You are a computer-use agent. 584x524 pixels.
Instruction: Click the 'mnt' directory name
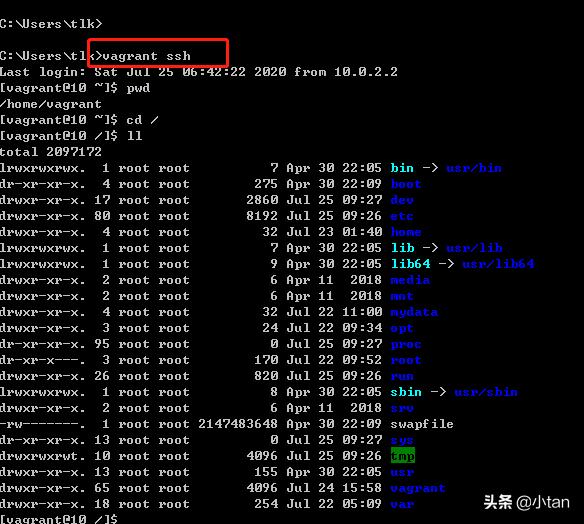[402, 296]
